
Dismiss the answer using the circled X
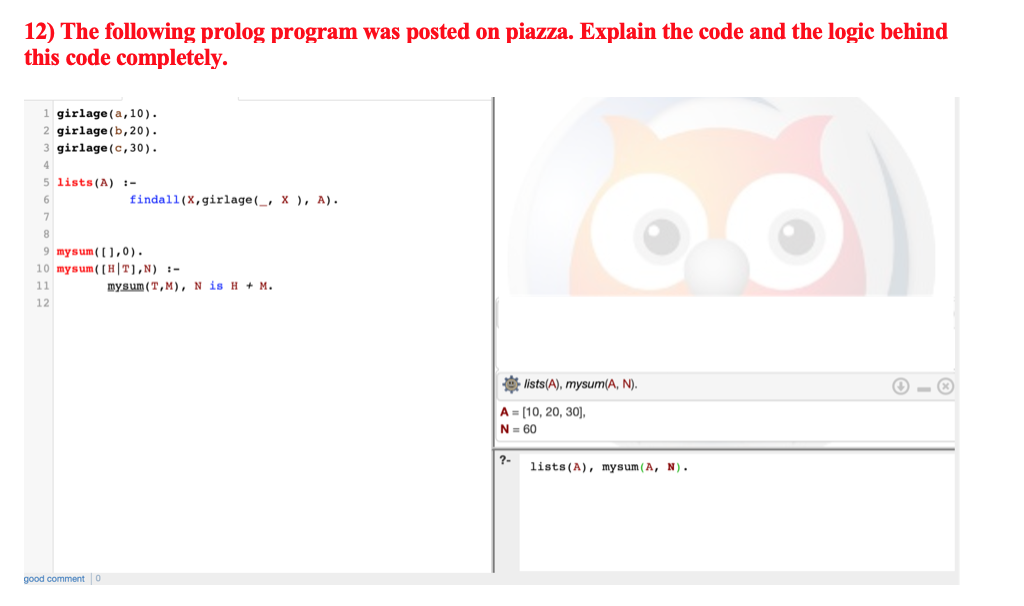coord(946,386)
